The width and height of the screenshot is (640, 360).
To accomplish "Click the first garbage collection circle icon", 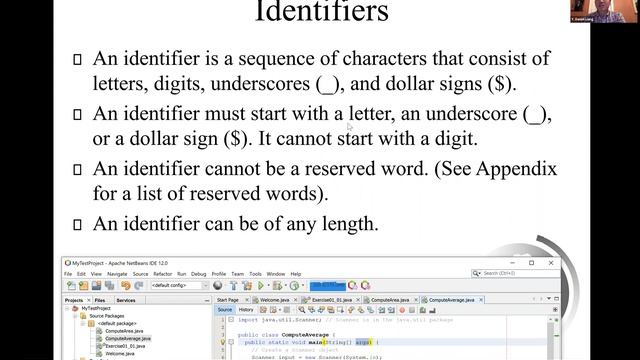I will (352, 285).
